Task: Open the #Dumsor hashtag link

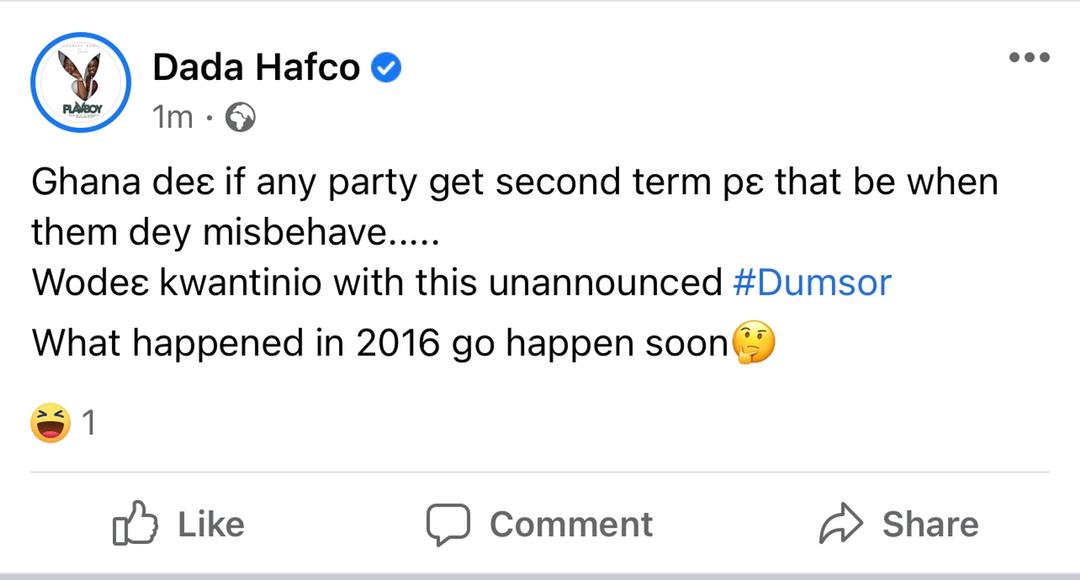Action: [812, 282]
